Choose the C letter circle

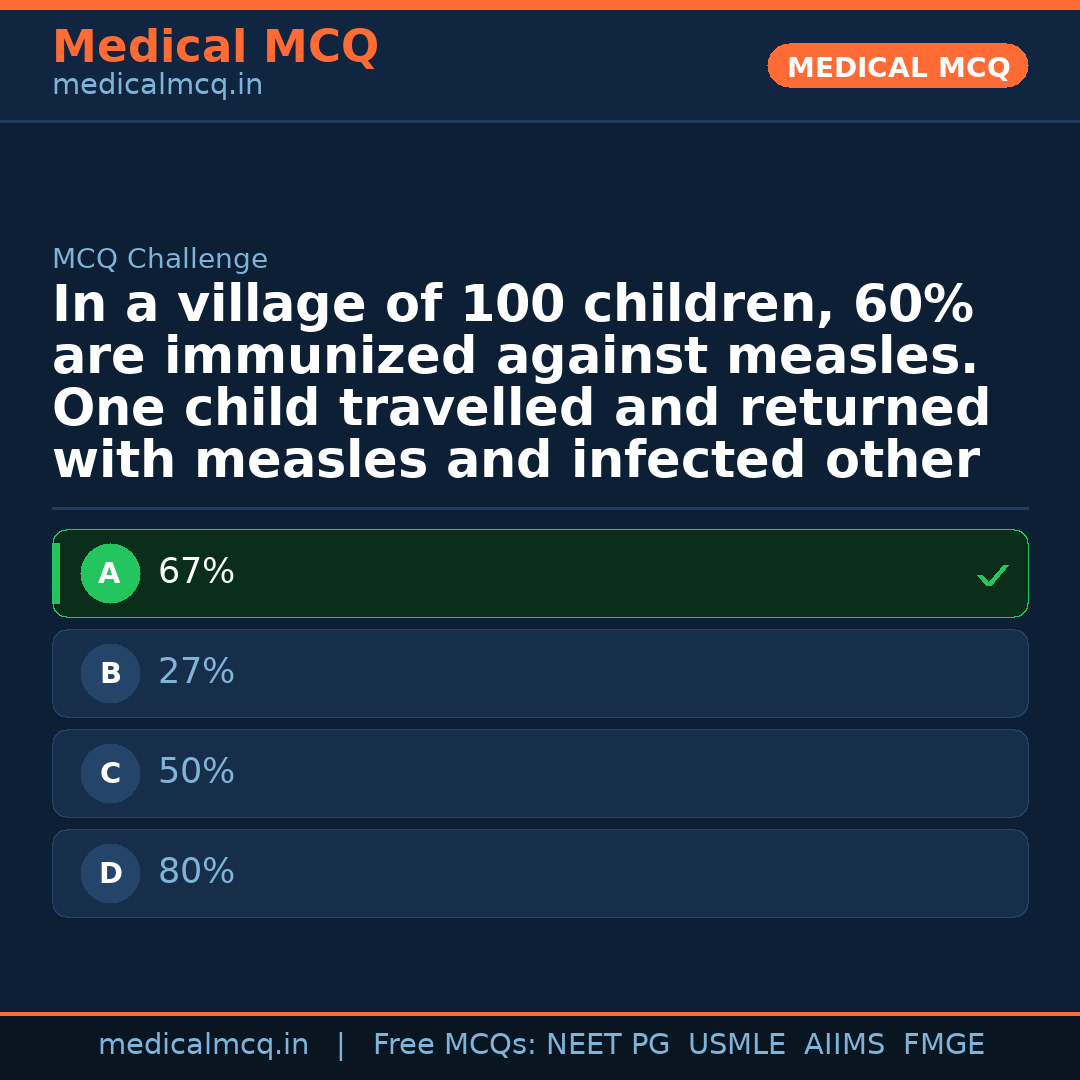110,774
